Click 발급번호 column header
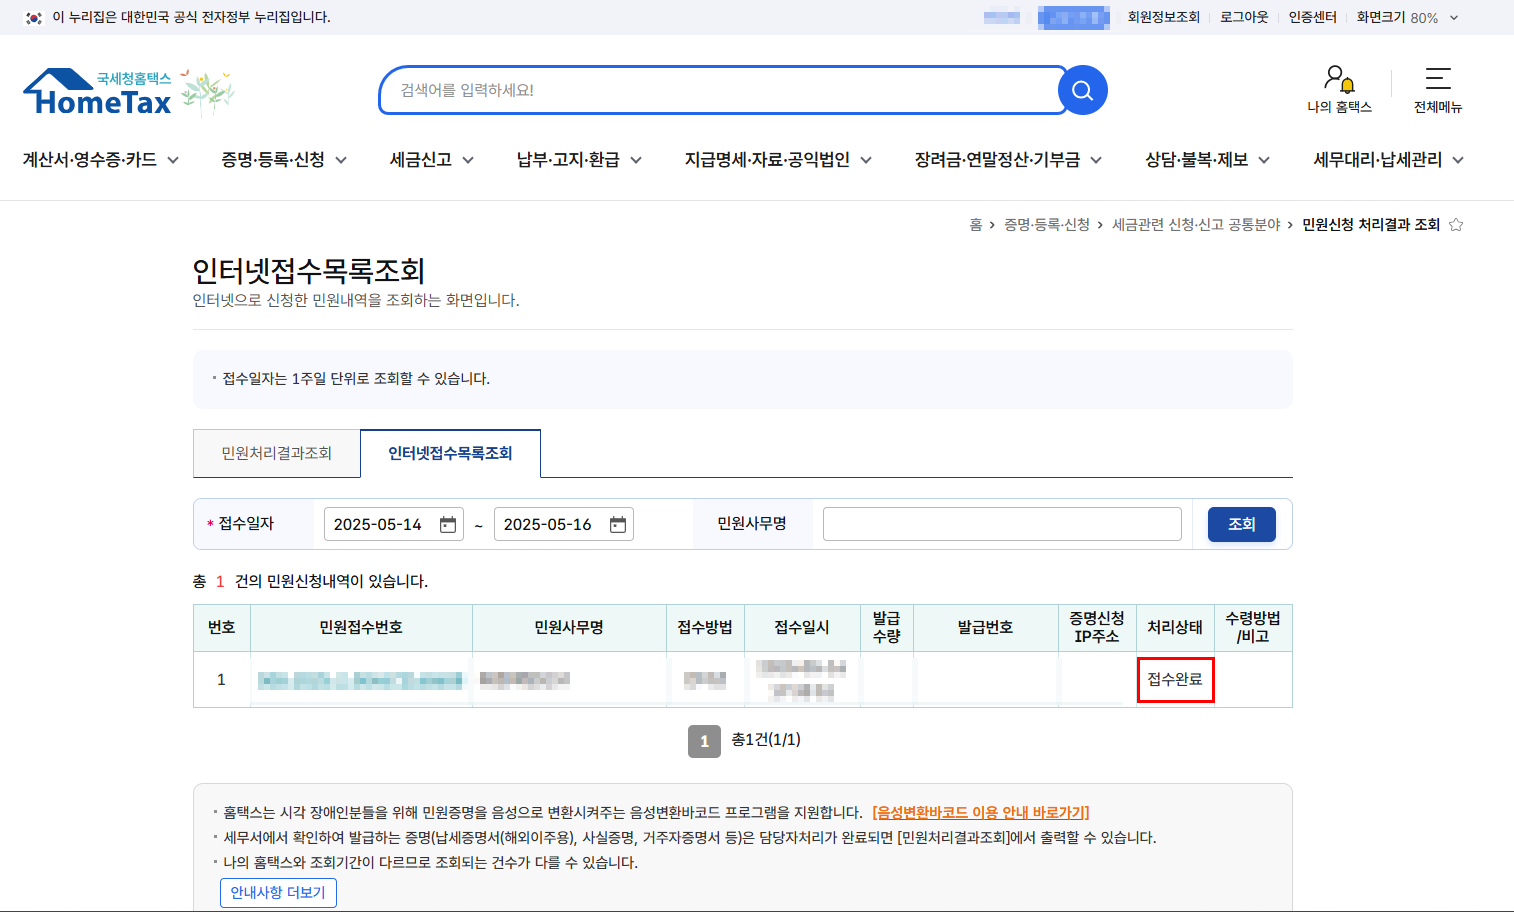Viewport: 1514px width, 912px height. pos(985,628)
